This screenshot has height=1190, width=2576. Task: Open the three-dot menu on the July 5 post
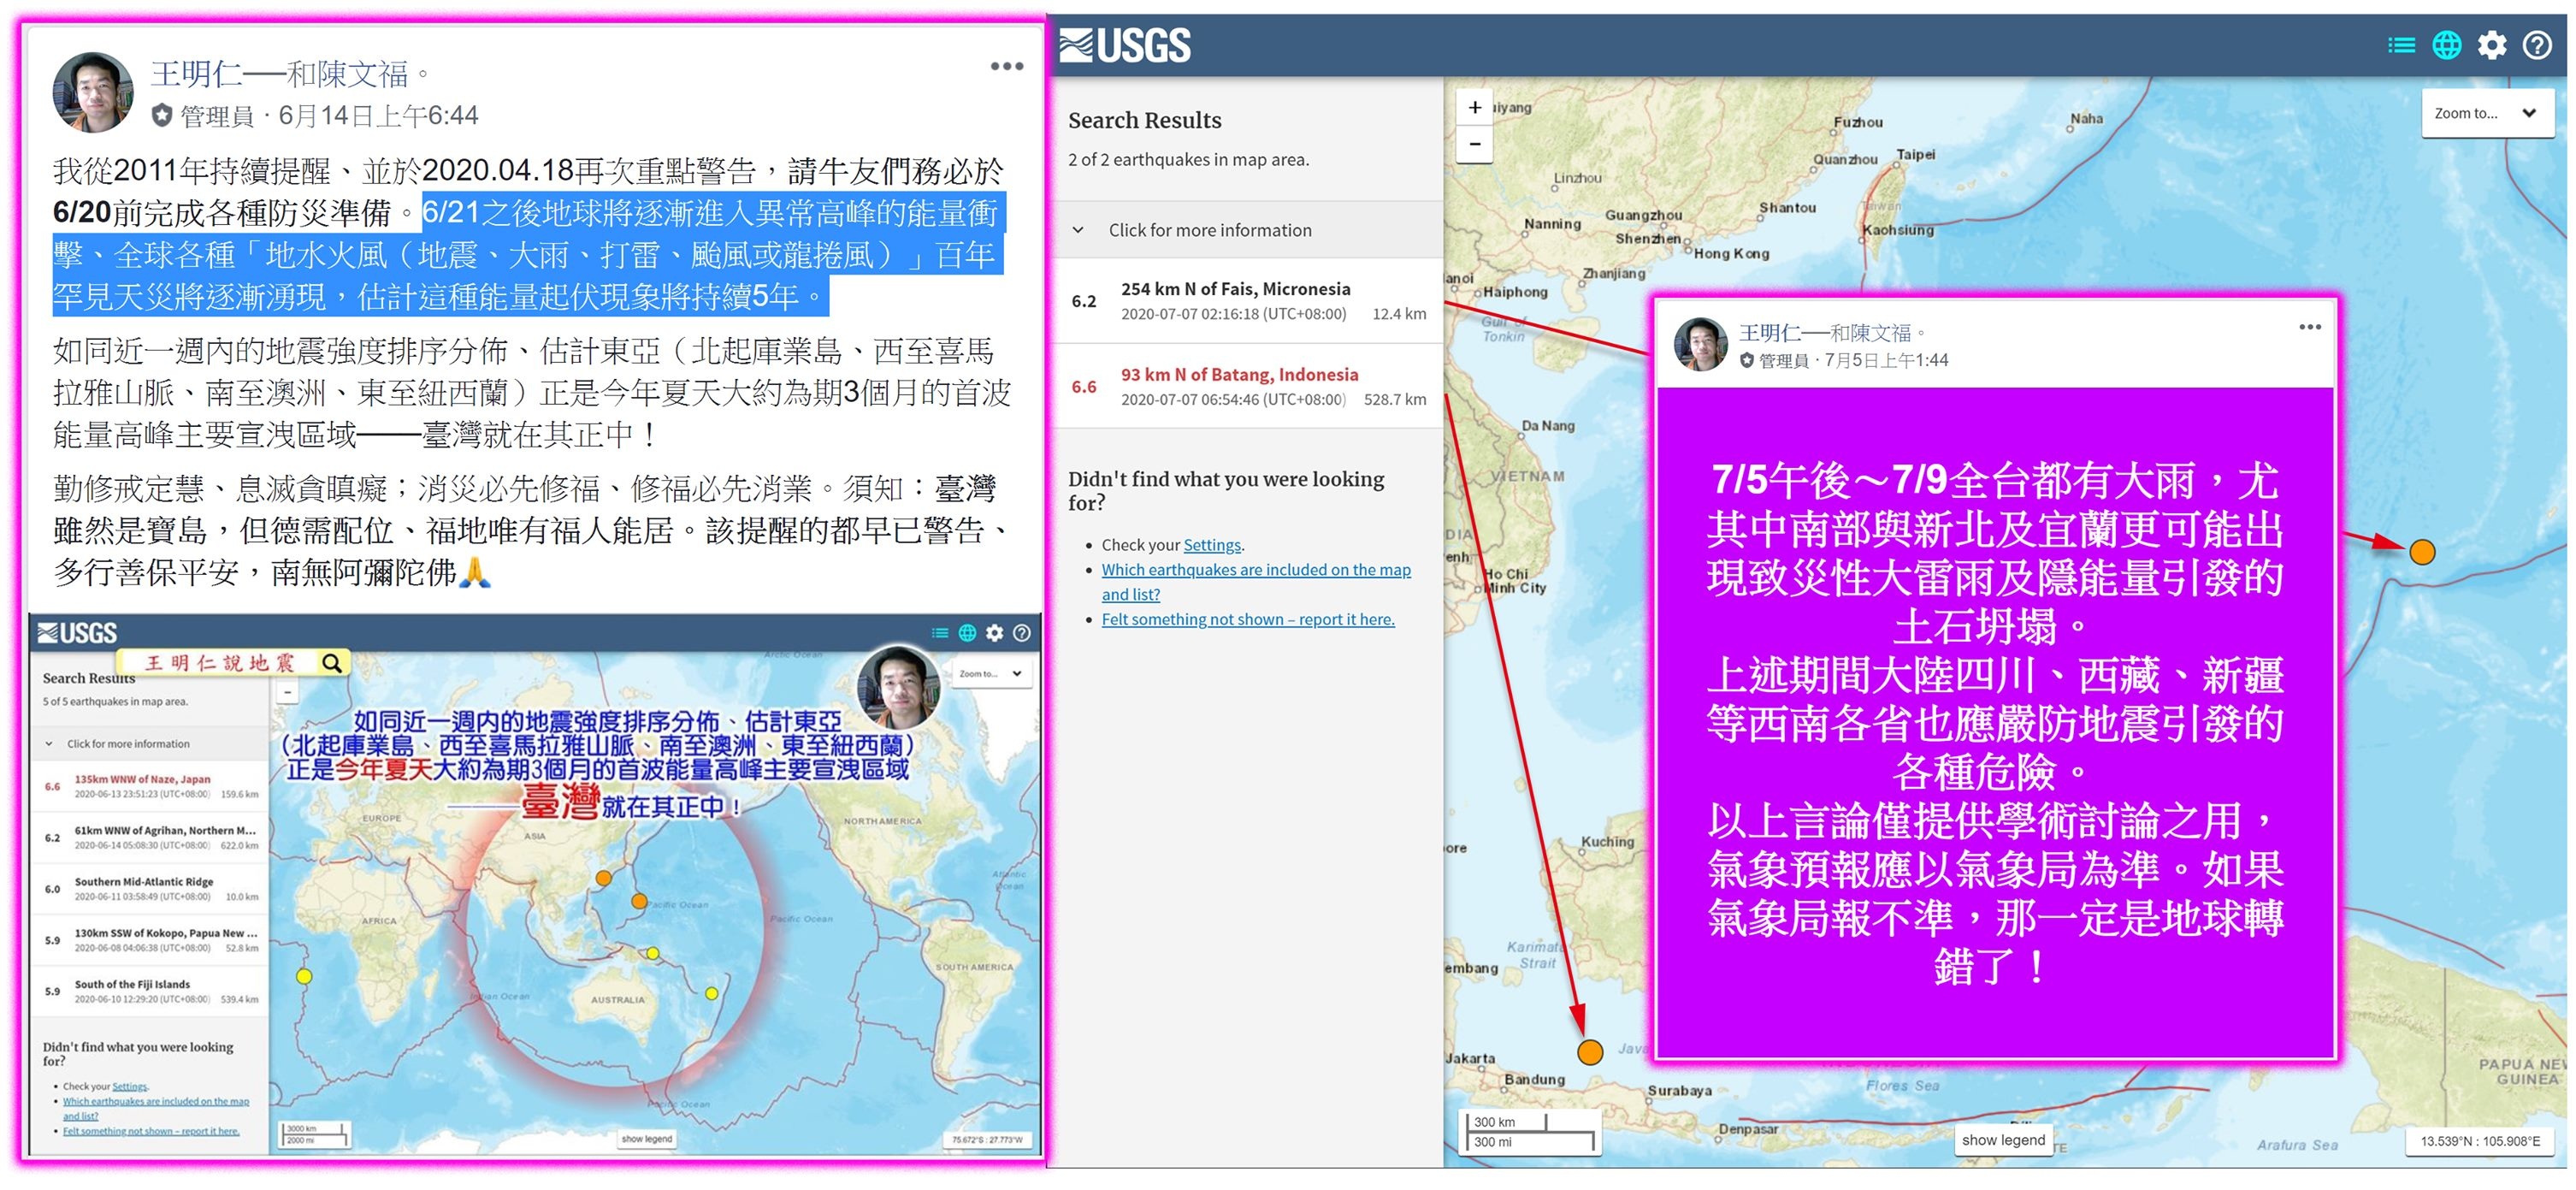[2309, 327]
